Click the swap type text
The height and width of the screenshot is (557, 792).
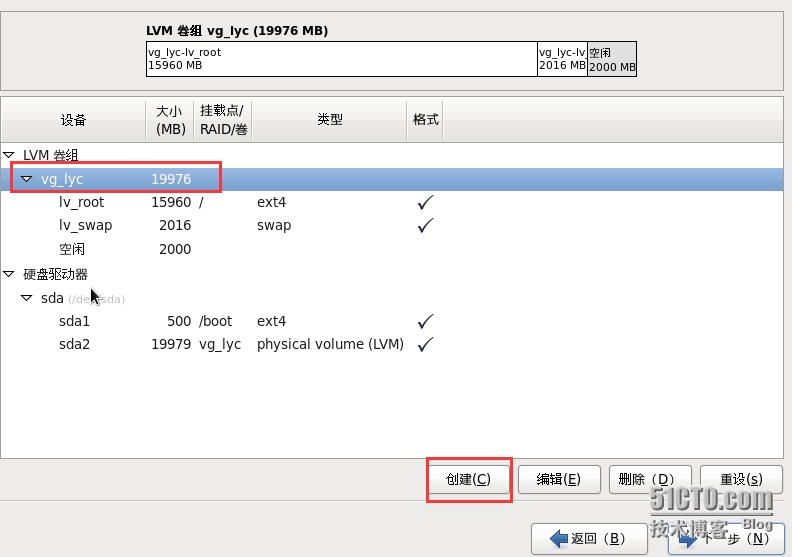pos(274,225)
